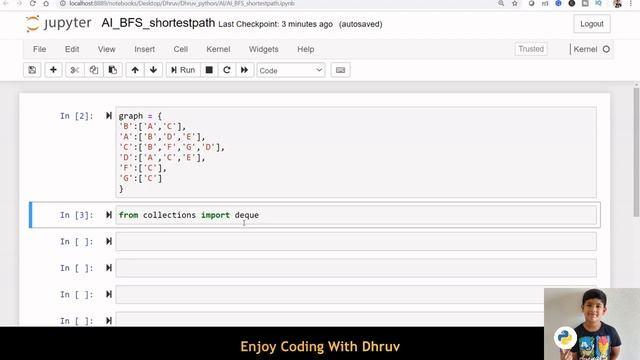The width and height of the screenshot is (640, 360).
Task: Interrupt the kernel with stop icon
Action: click(x=209, y=70)
